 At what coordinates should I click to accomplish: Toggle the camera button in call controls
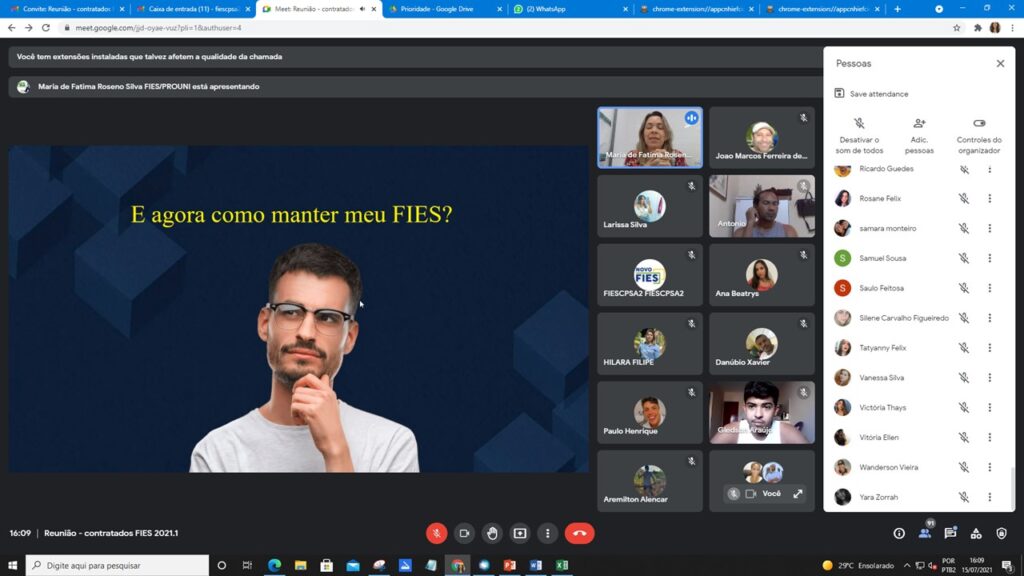pyautogui.click(x=464, y=534)
